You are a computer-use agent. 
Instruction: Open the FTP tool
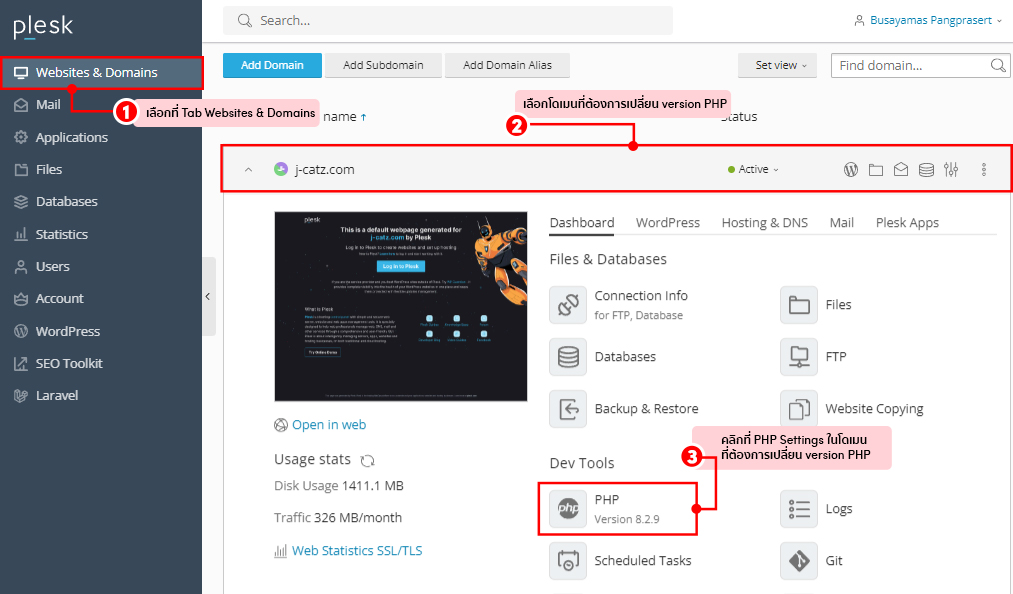tap(813, 357)
